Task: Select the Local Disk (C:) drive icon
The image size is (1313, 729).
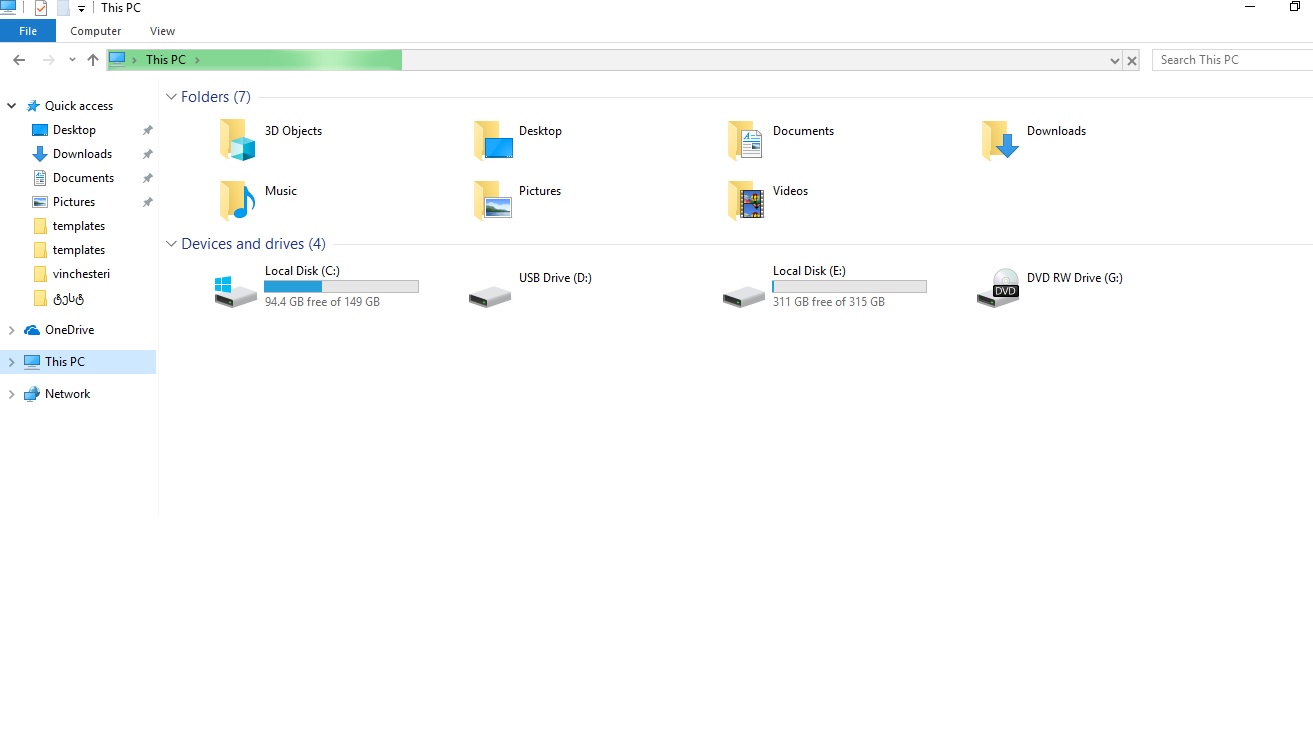Action: point(236,290)
